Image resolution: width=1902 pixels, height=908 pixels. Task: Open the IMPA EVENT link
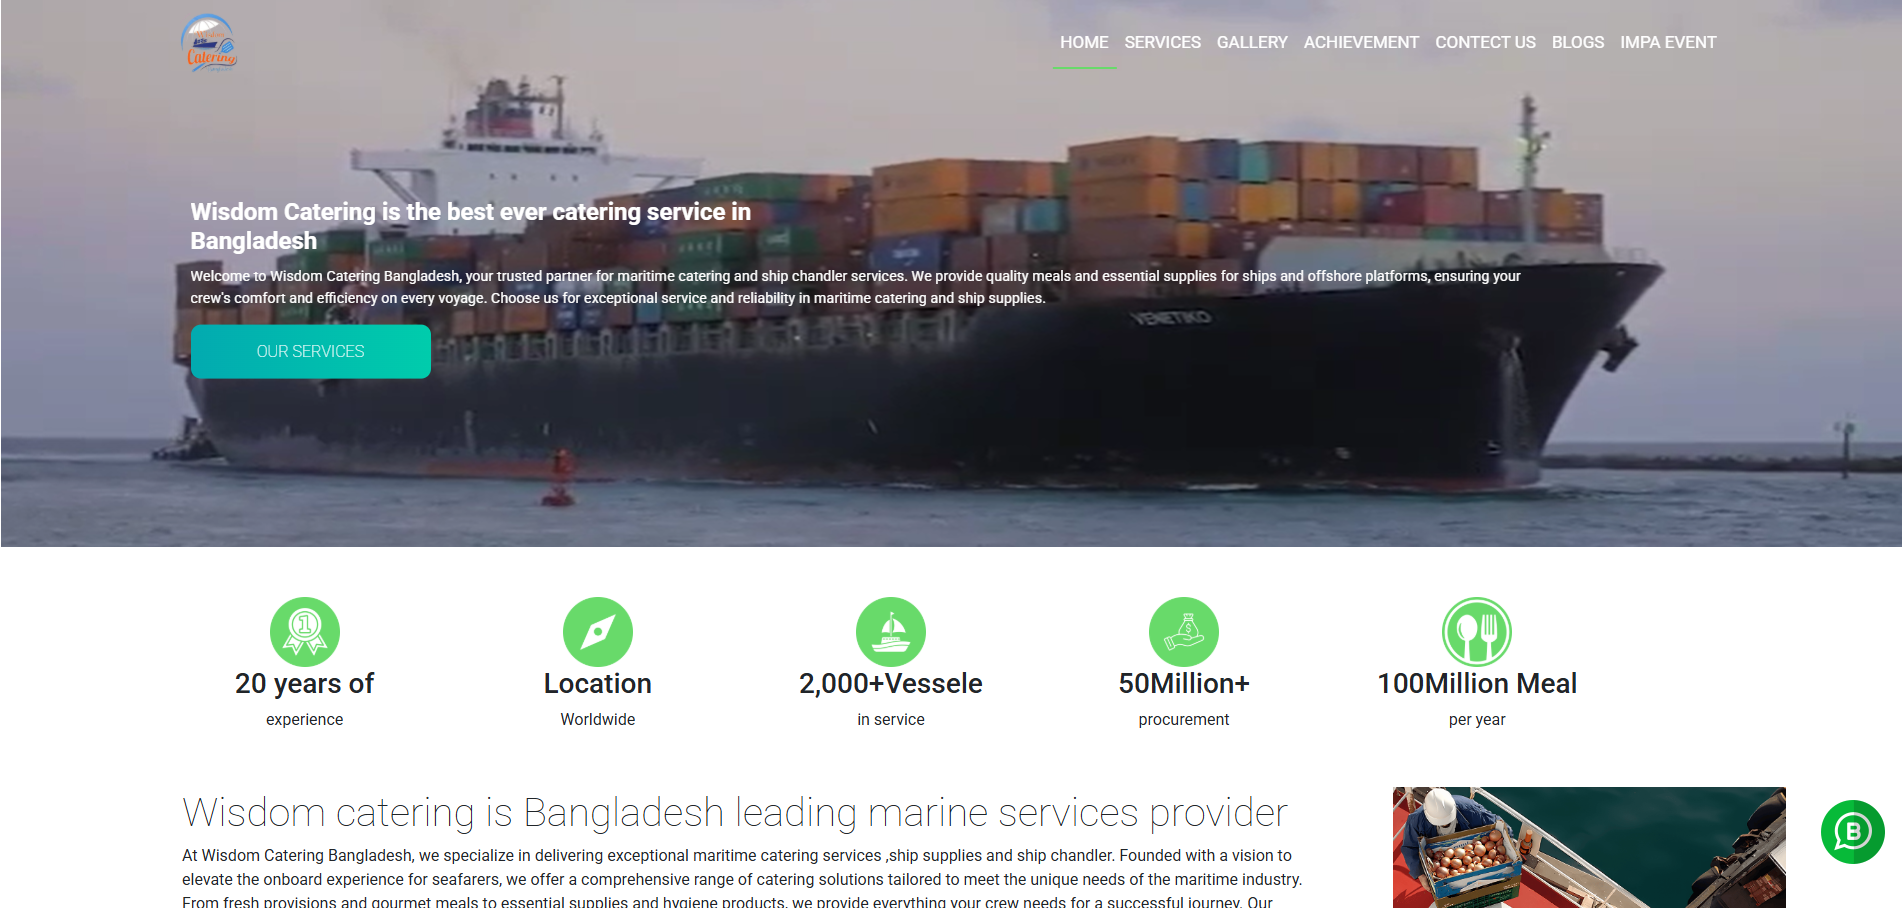point(1668,42)
